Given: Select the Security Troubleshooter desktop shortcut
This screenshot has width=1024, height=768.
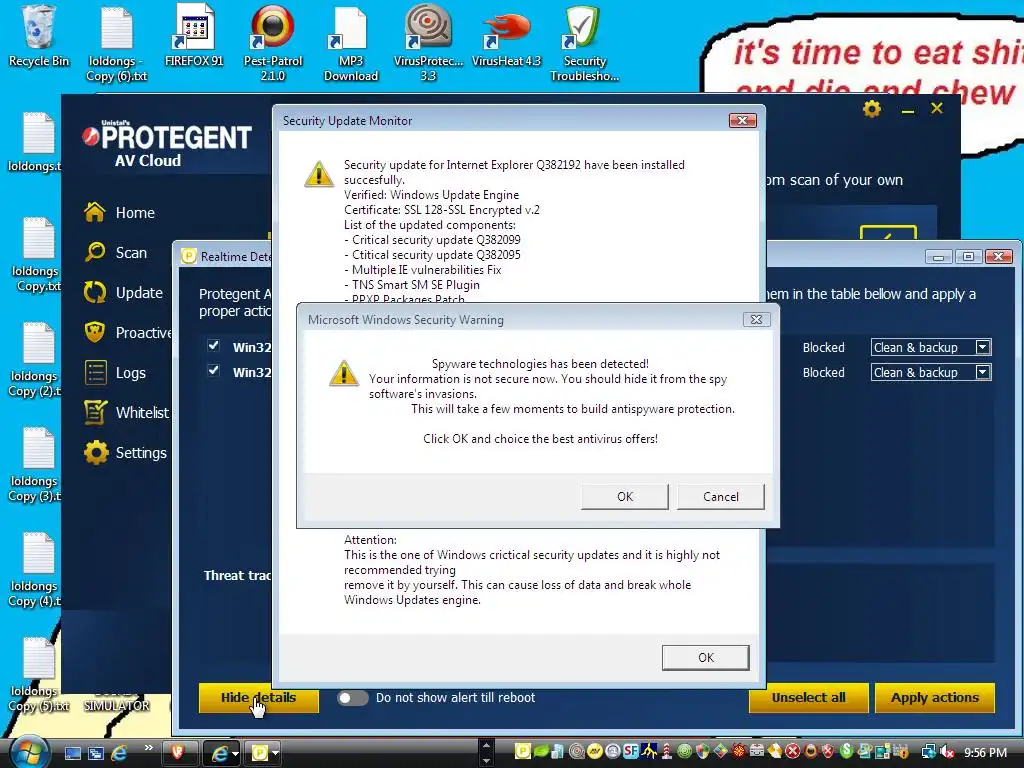Looking at the screenshot, I should (x=584, y=44).
